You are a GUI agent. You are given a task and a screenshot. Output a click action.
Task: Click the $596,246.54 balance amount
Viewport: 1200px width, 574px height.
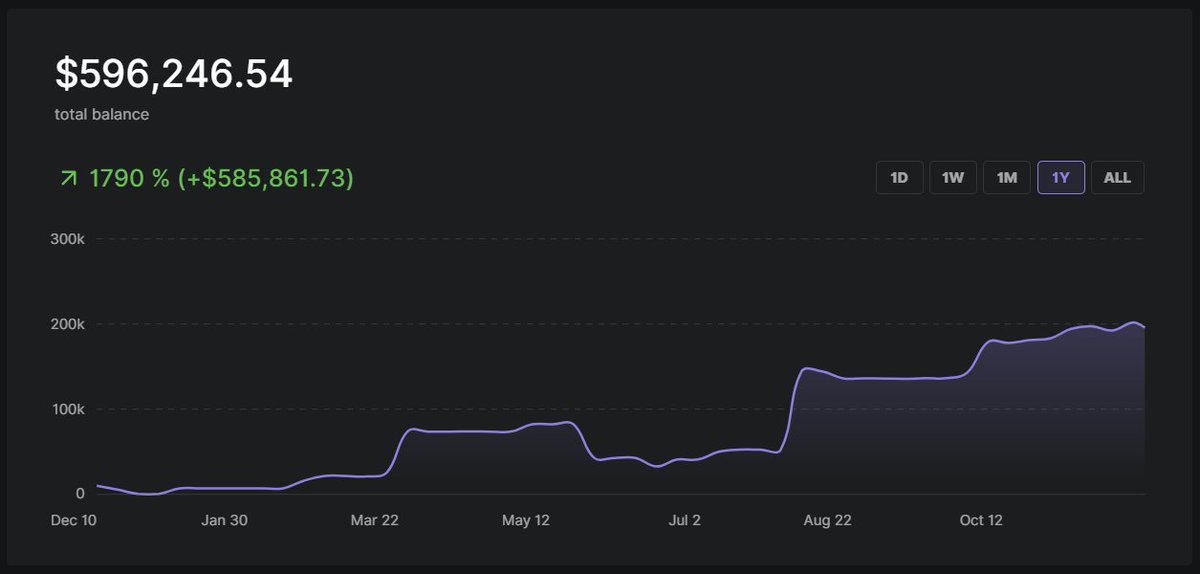tap(174, 75)
